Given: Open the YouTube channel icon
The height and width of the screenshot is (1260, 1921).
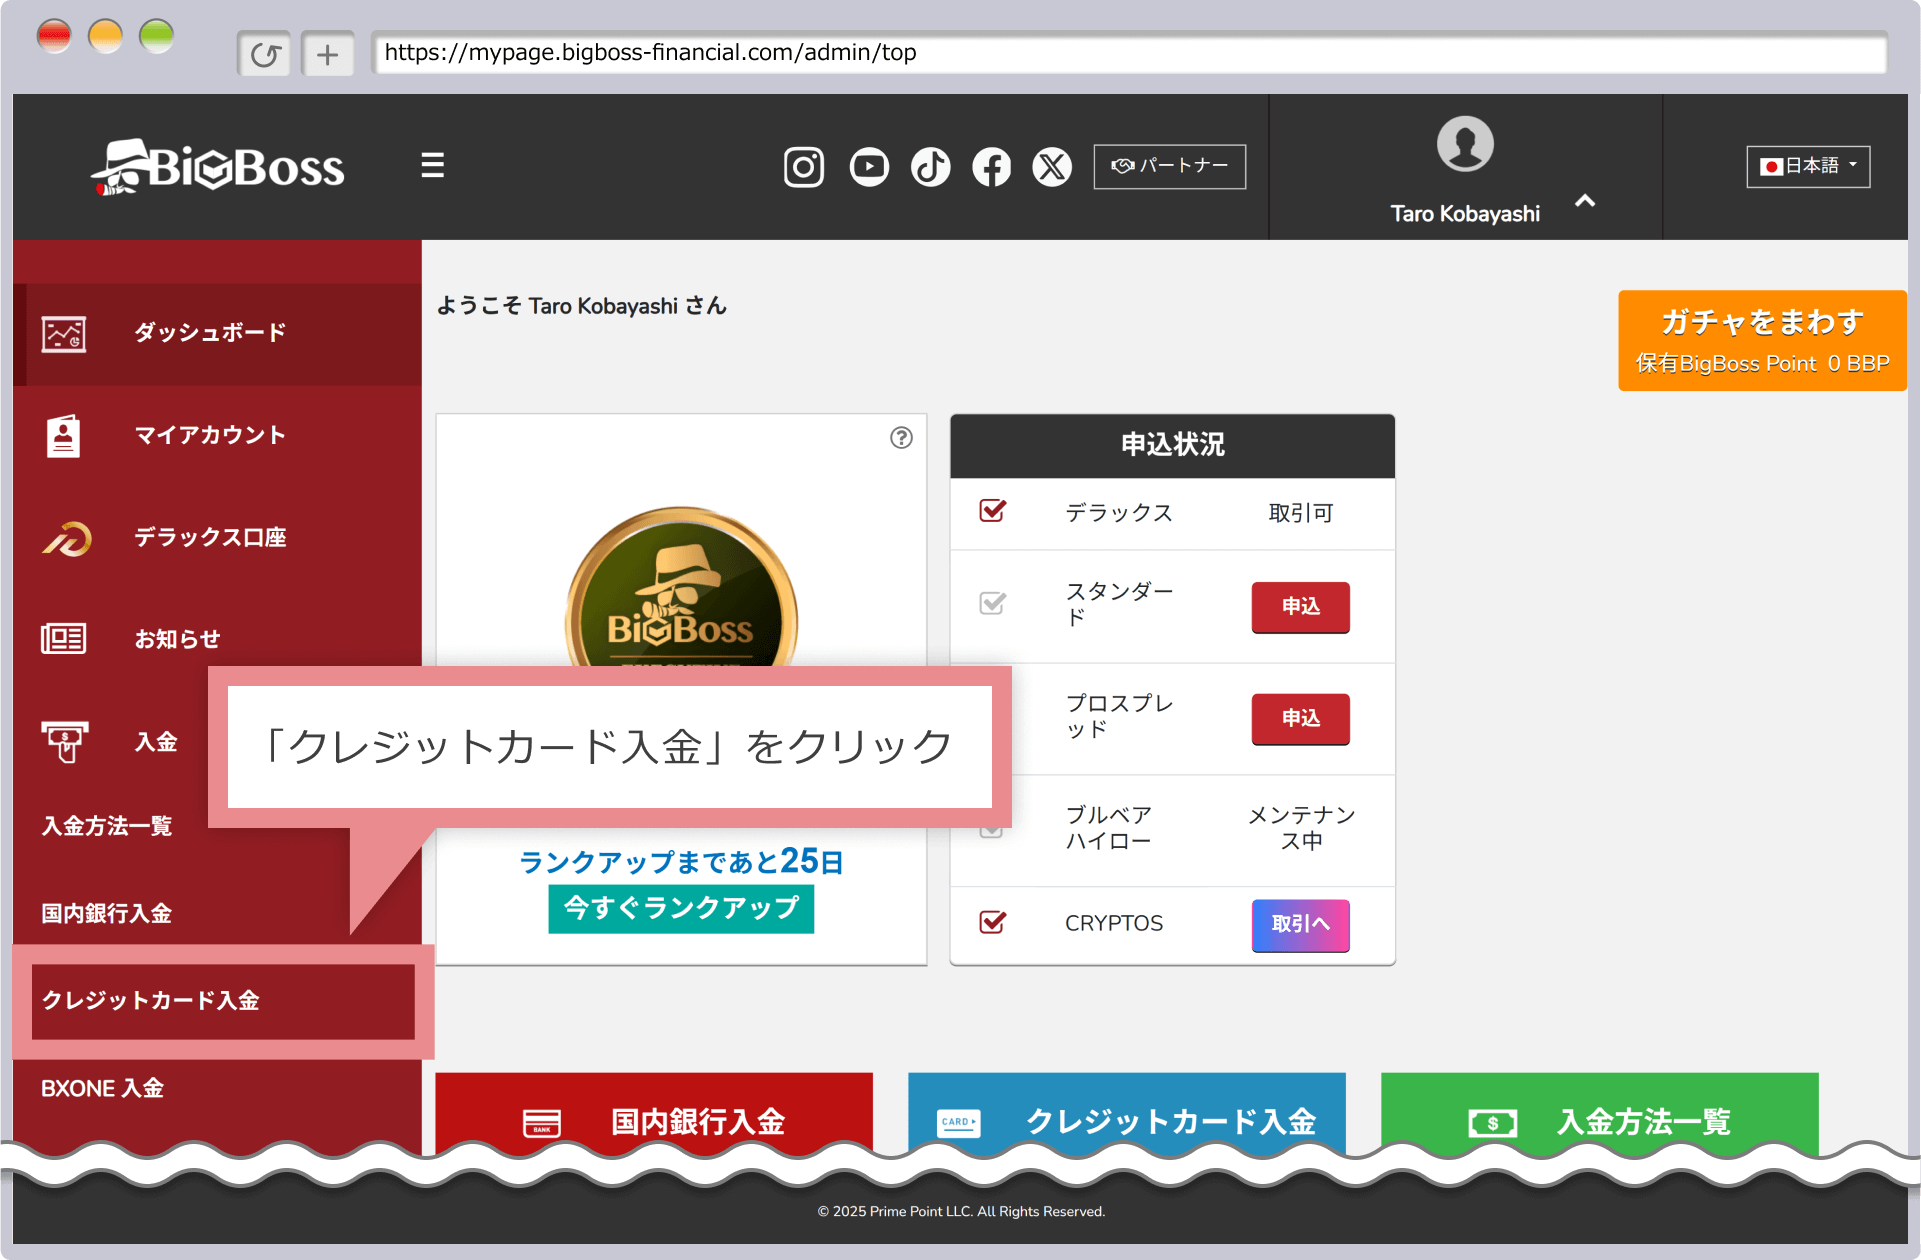Looking at the screenshot, I should pos(868,167).
